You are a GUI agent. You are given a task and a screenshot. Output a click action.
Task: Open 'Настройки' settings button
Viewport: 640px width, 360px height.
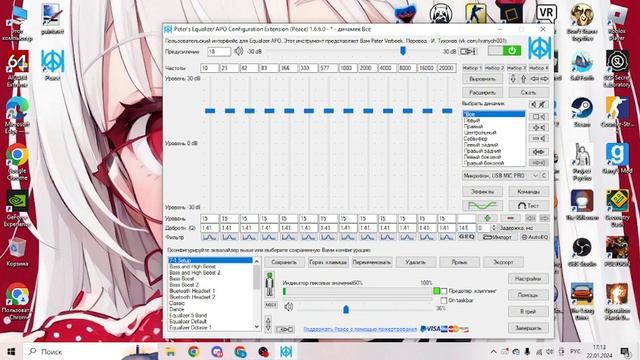point(528,278)
